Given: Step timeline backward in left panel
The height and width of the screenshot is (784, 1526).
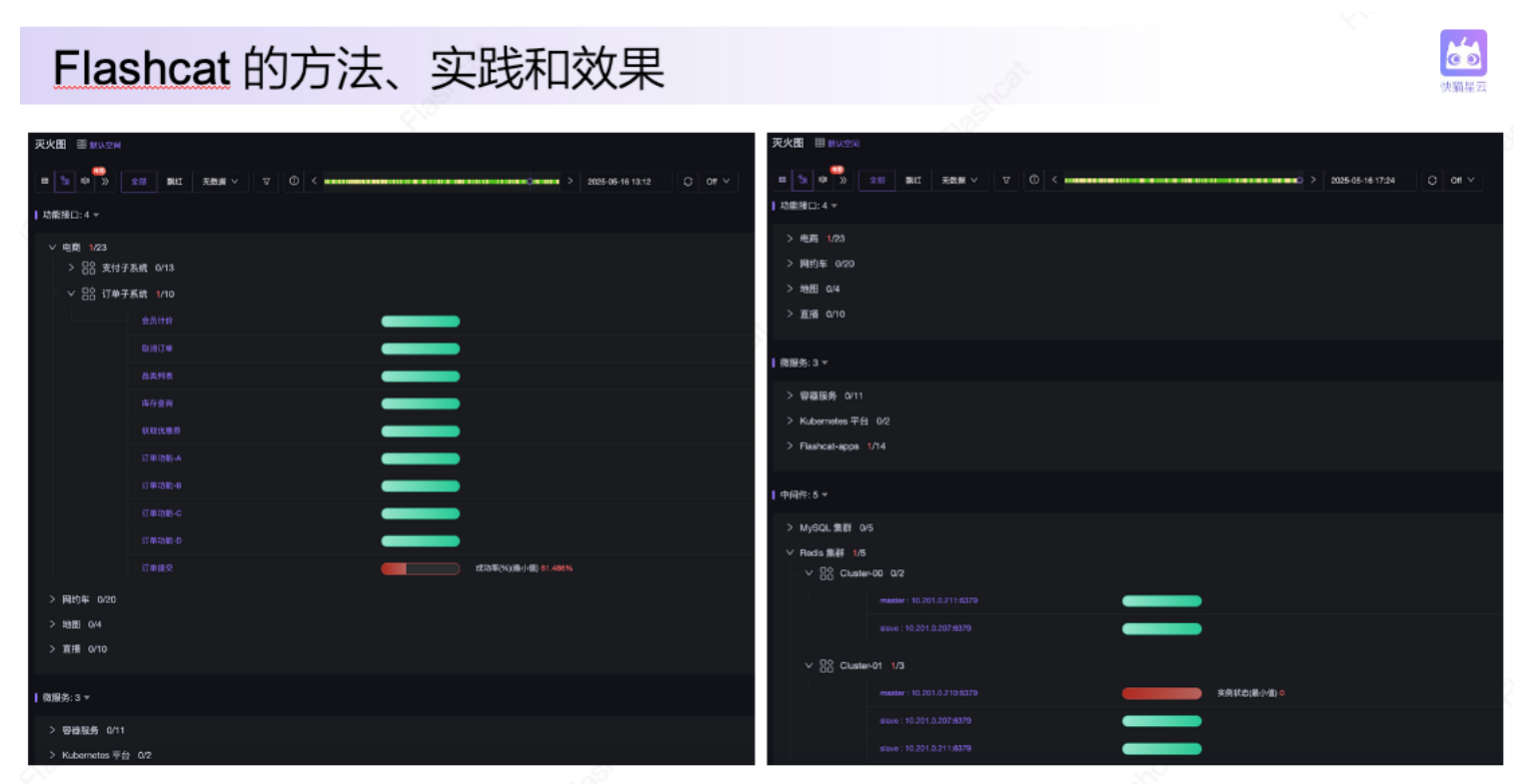Looking at the screenshot, I should (x=314, y=181).
